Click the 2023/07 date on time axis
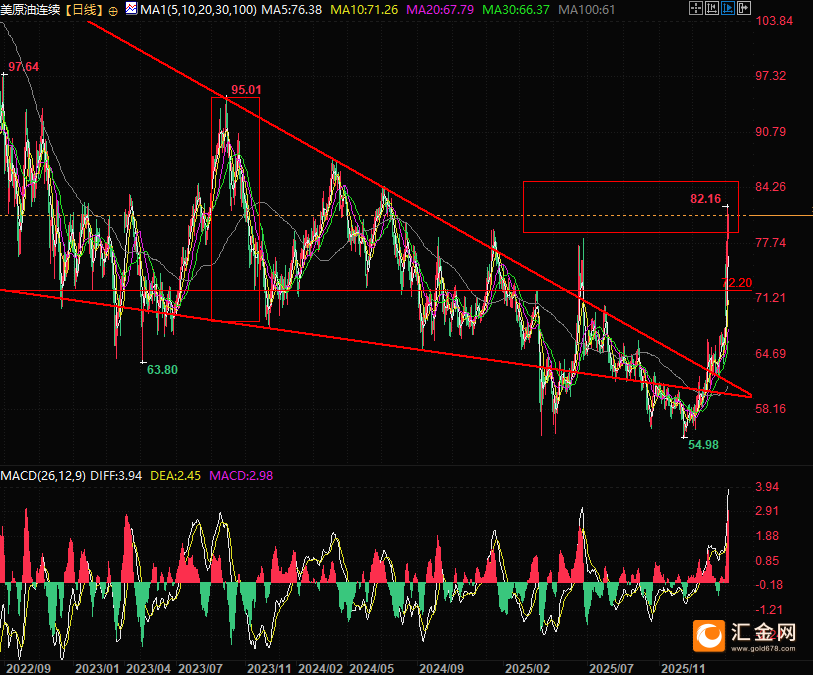This screenshot has height=675, width=813. pyautogui.click(x=201, y=668)
